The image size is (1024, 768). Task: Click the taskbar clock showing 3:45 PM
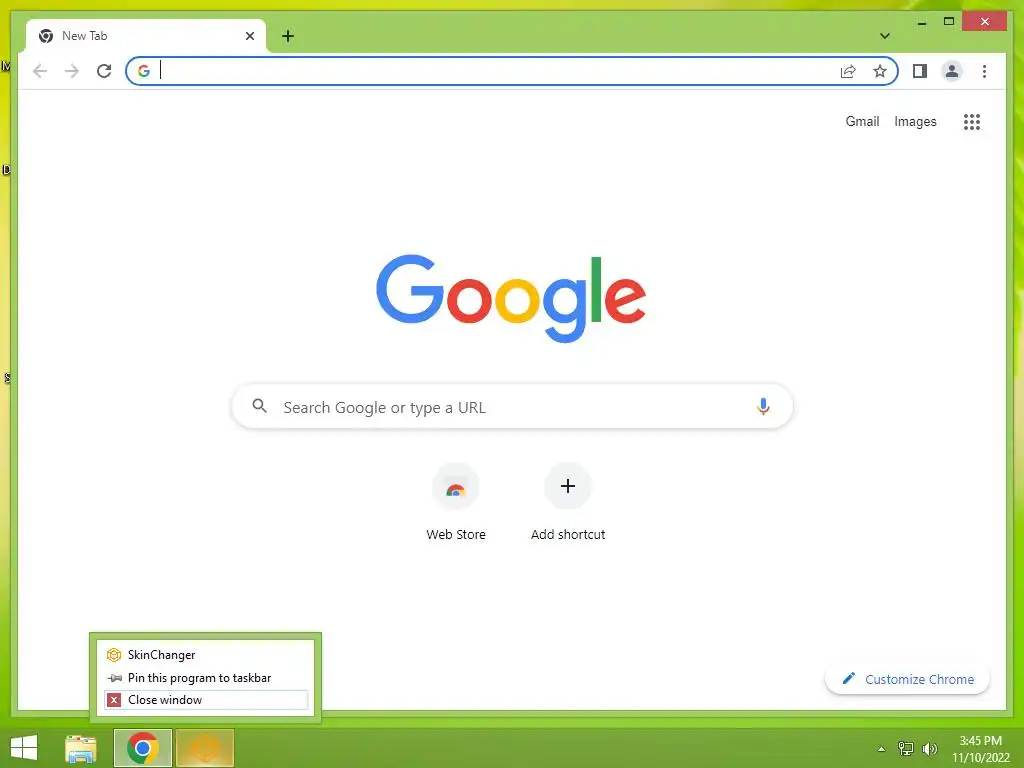click(x=980, y=749)
